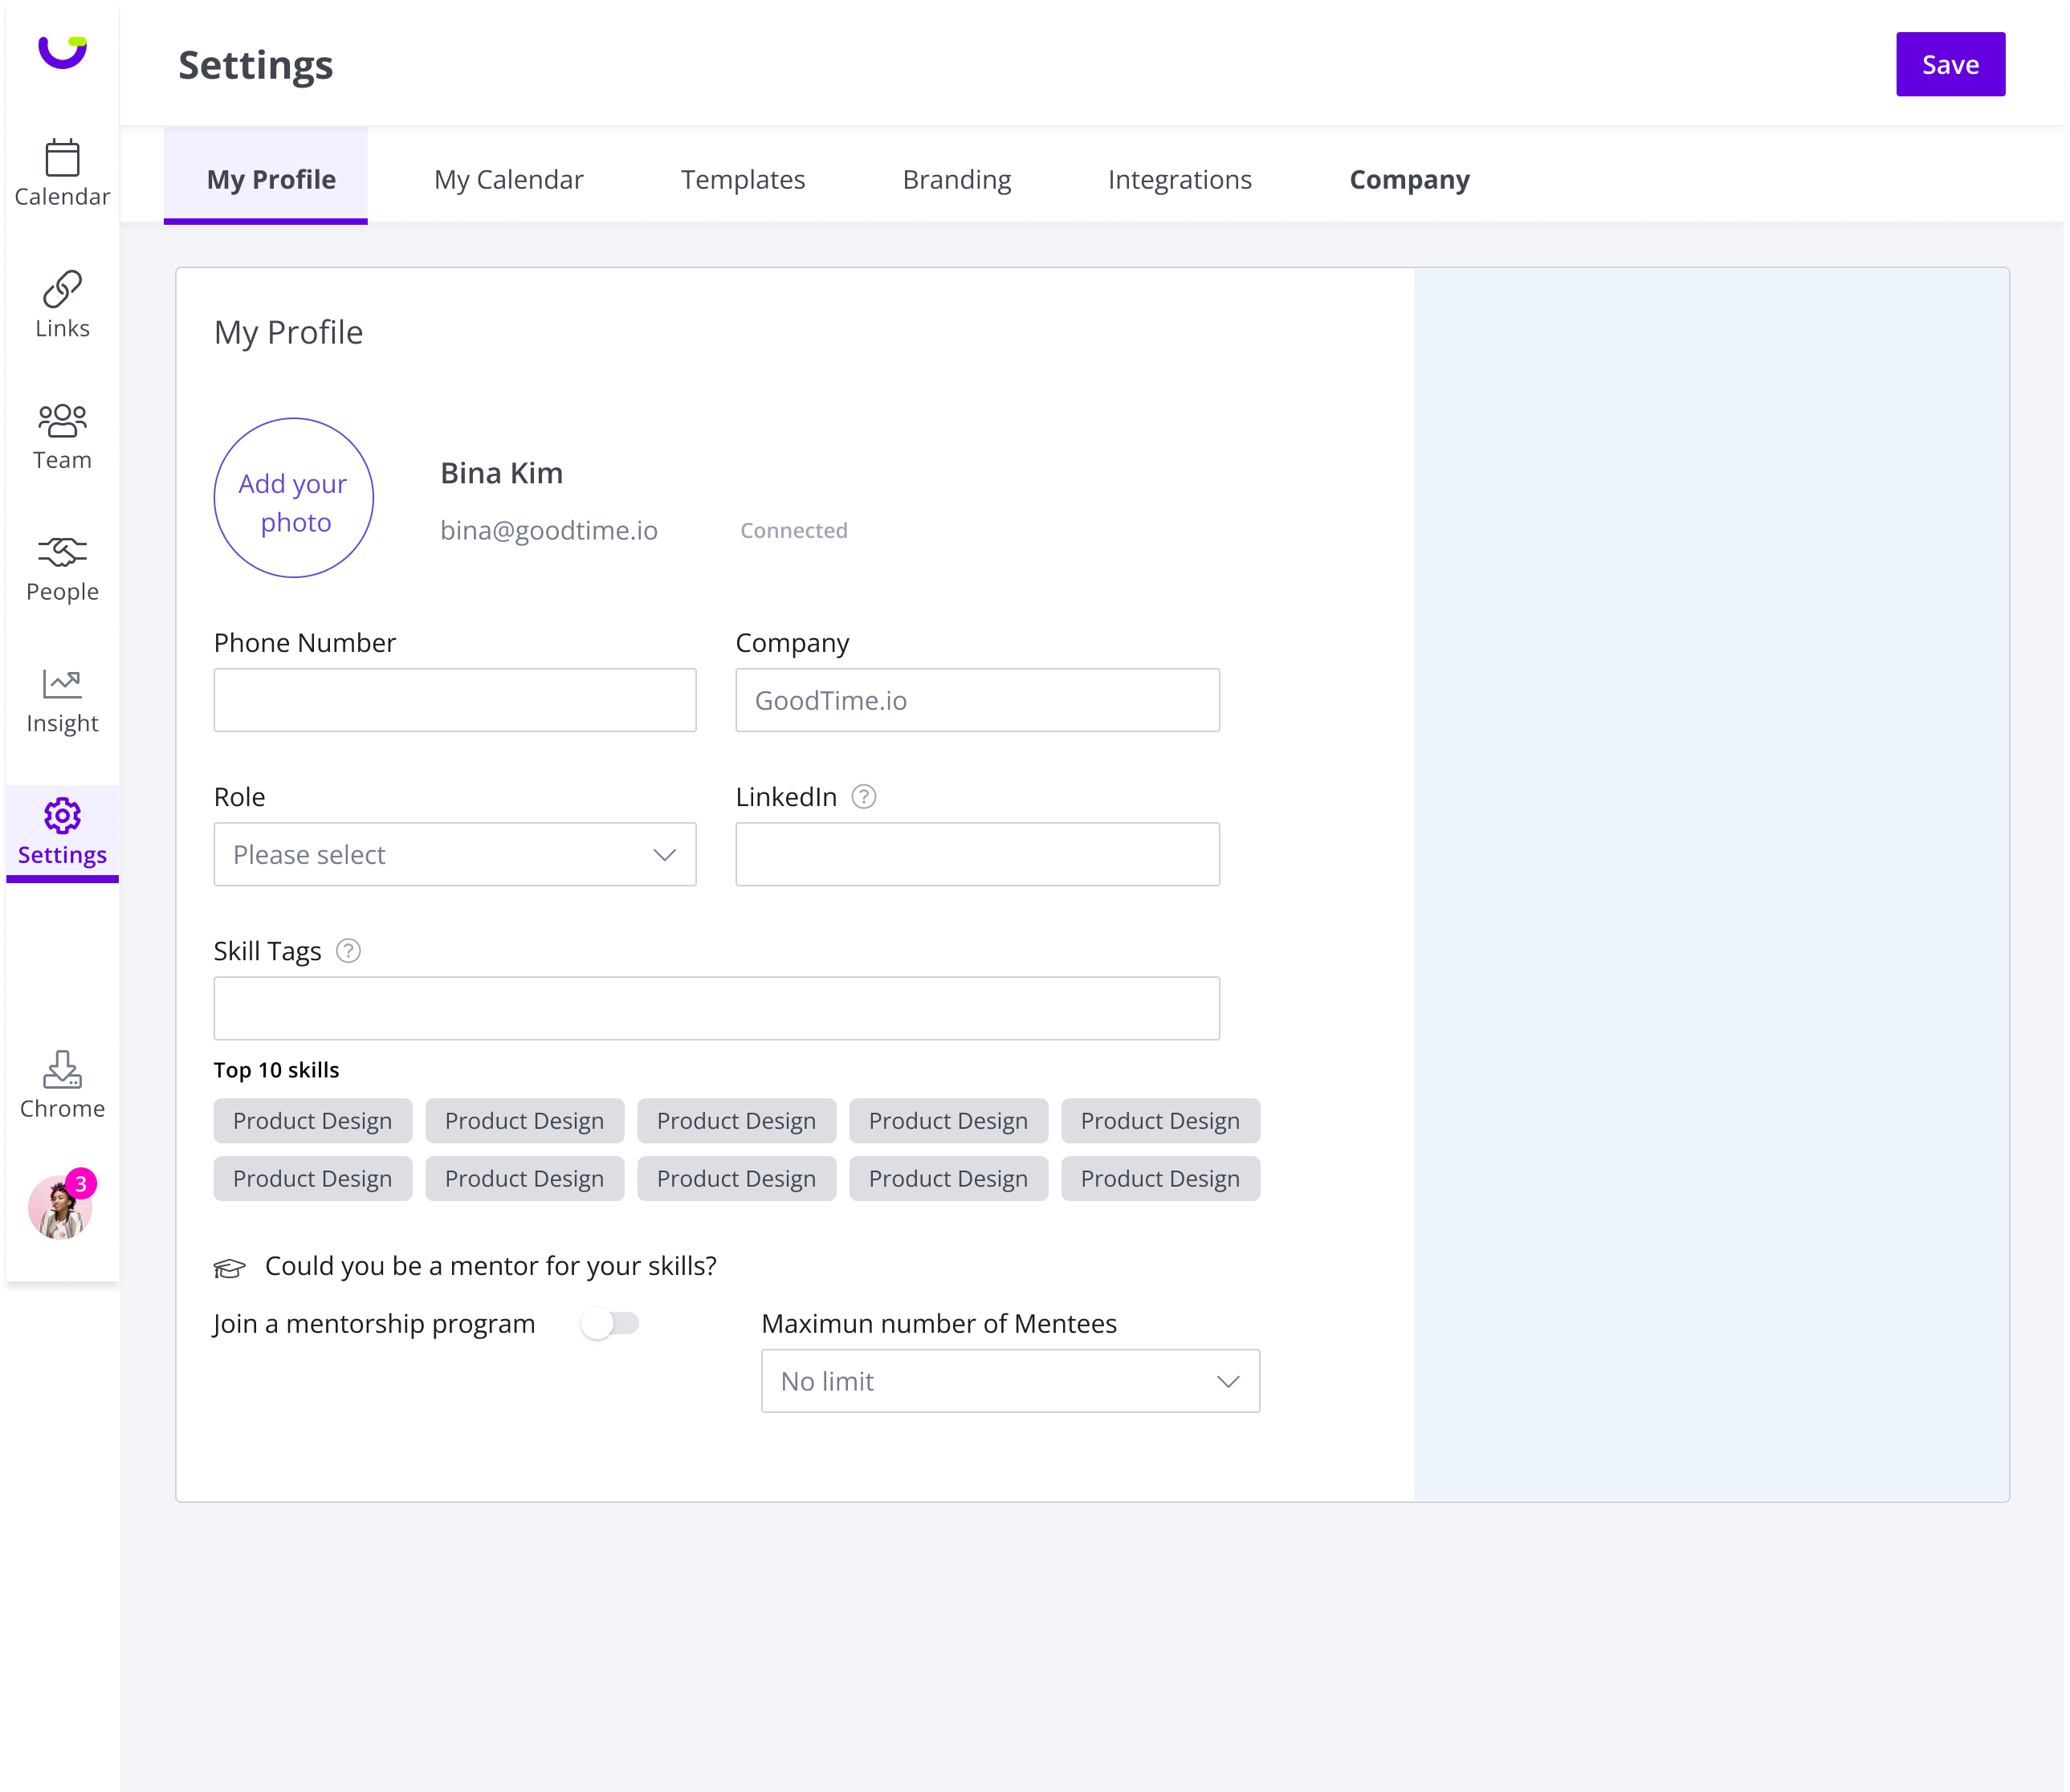Select the first Product Design skill tag
The height and width of the screenshot is (1792, 2070).
[312, 1121]
